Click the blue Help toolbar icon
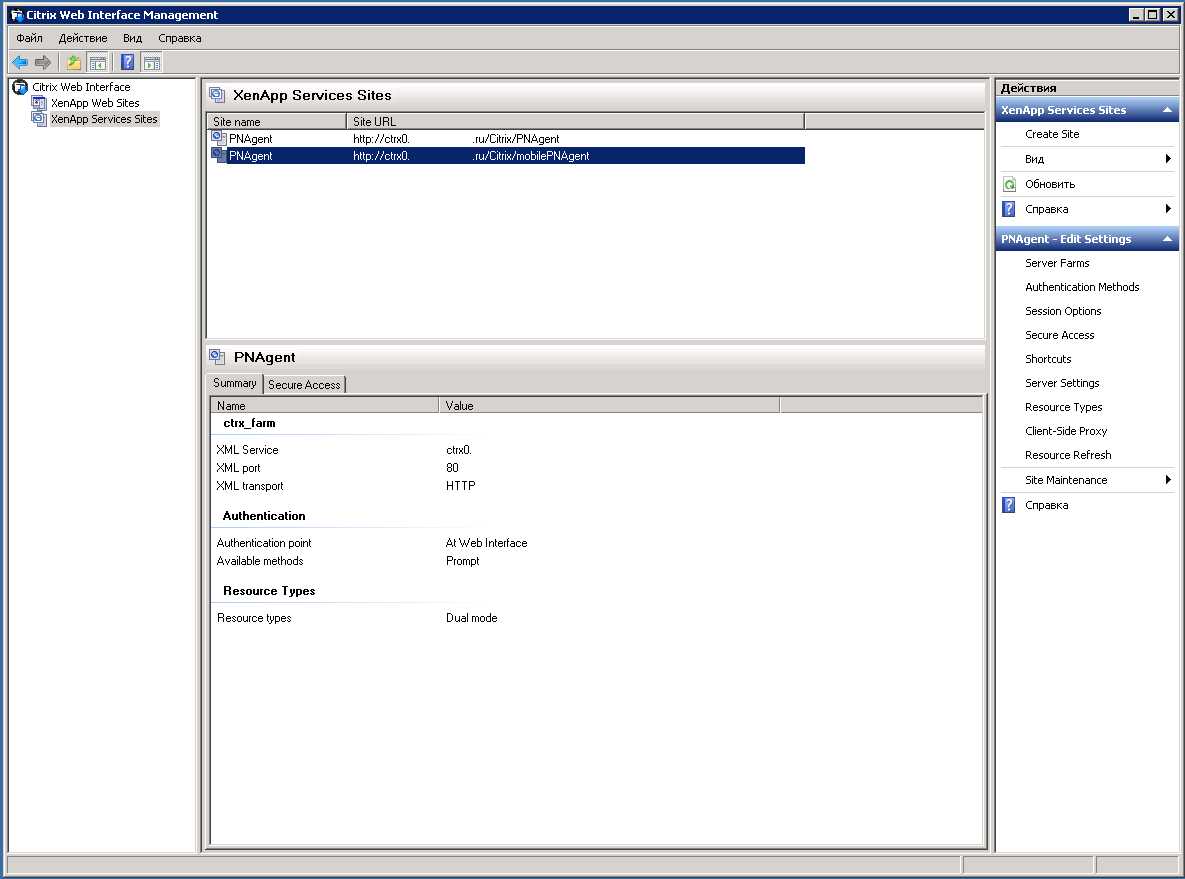Image resolution: width=1185 pixels, height=879 pixels. tap(128, 63)
